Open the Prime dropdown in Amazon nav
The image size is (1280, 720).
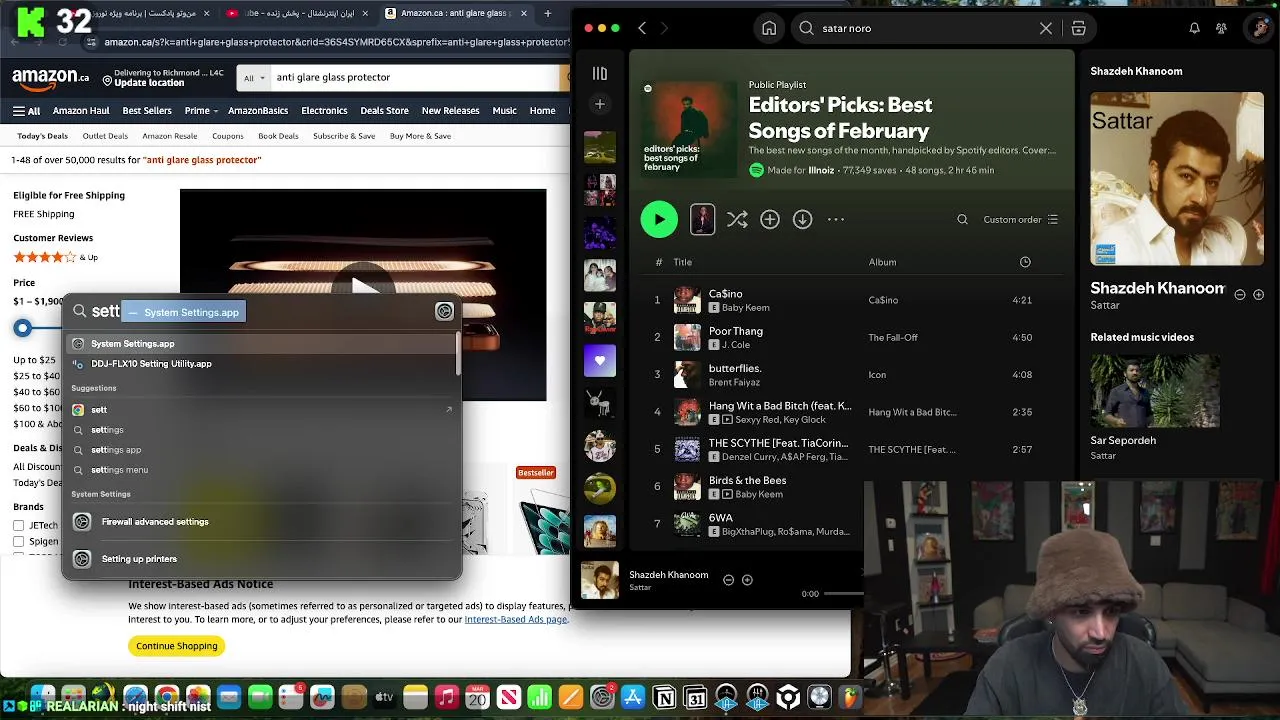200,111
